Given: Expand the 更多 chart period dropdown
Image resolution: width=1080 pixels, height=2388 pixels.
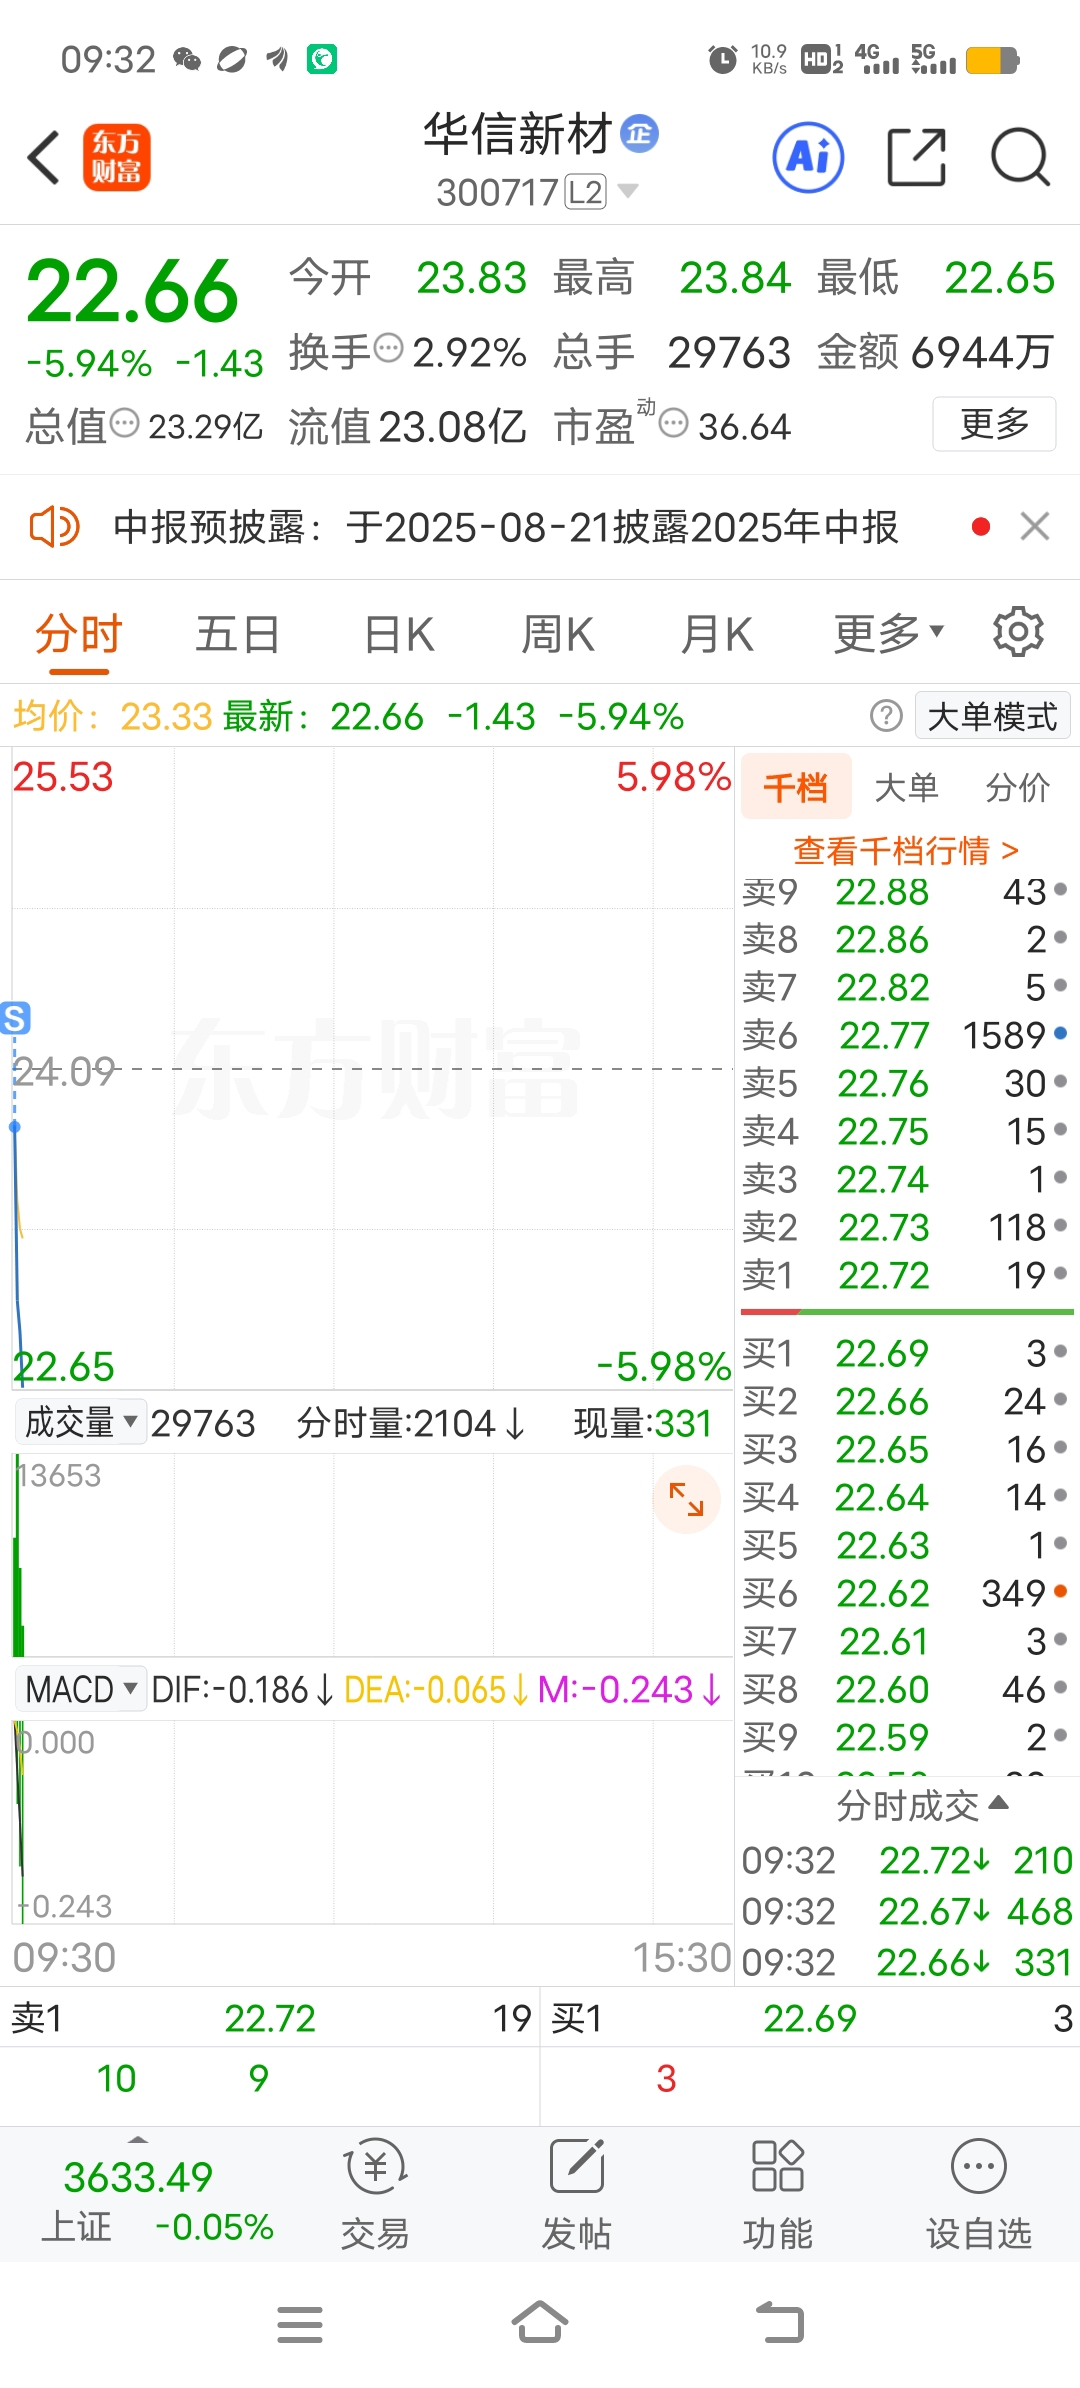Looking at the screenshot, I should pyautogui.click(x=888, y=632).
